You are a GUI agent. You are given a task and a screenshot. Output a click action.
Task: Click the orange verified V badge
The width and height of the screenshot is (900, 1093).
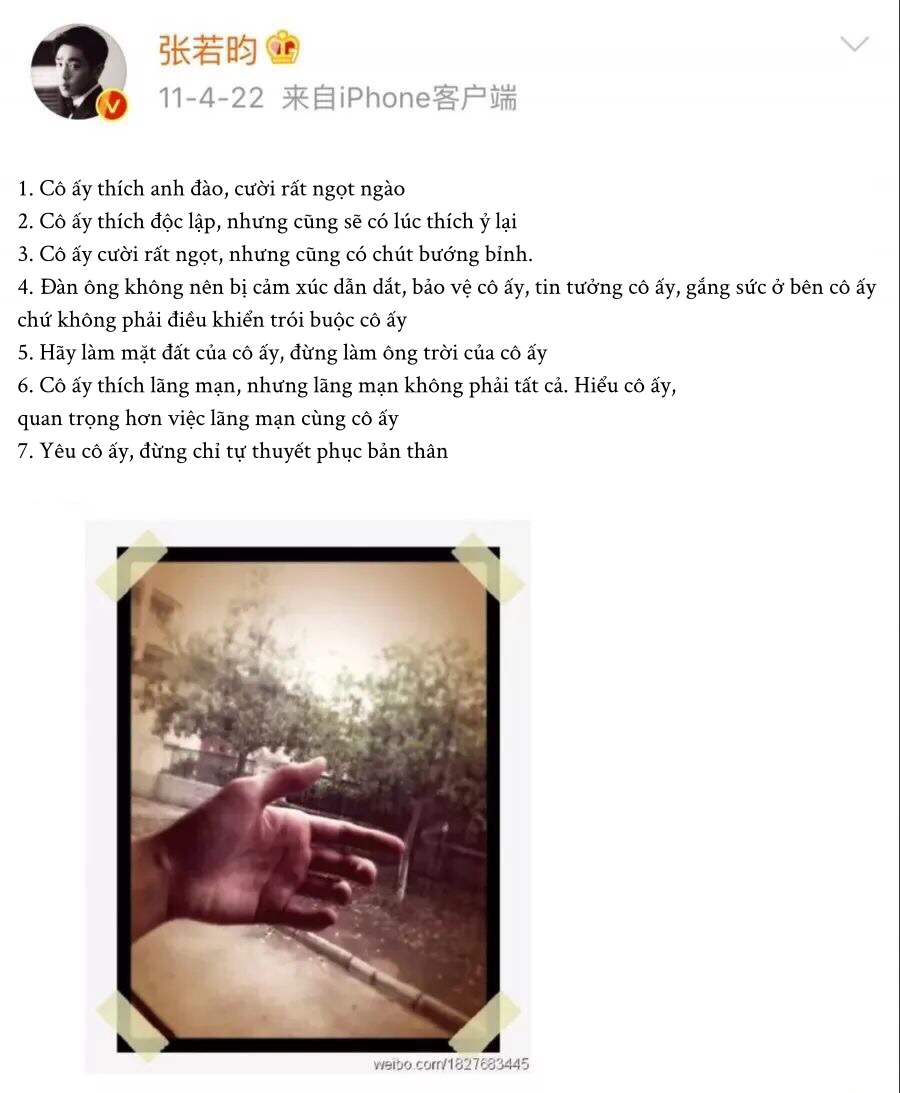[x=112, y=105]
